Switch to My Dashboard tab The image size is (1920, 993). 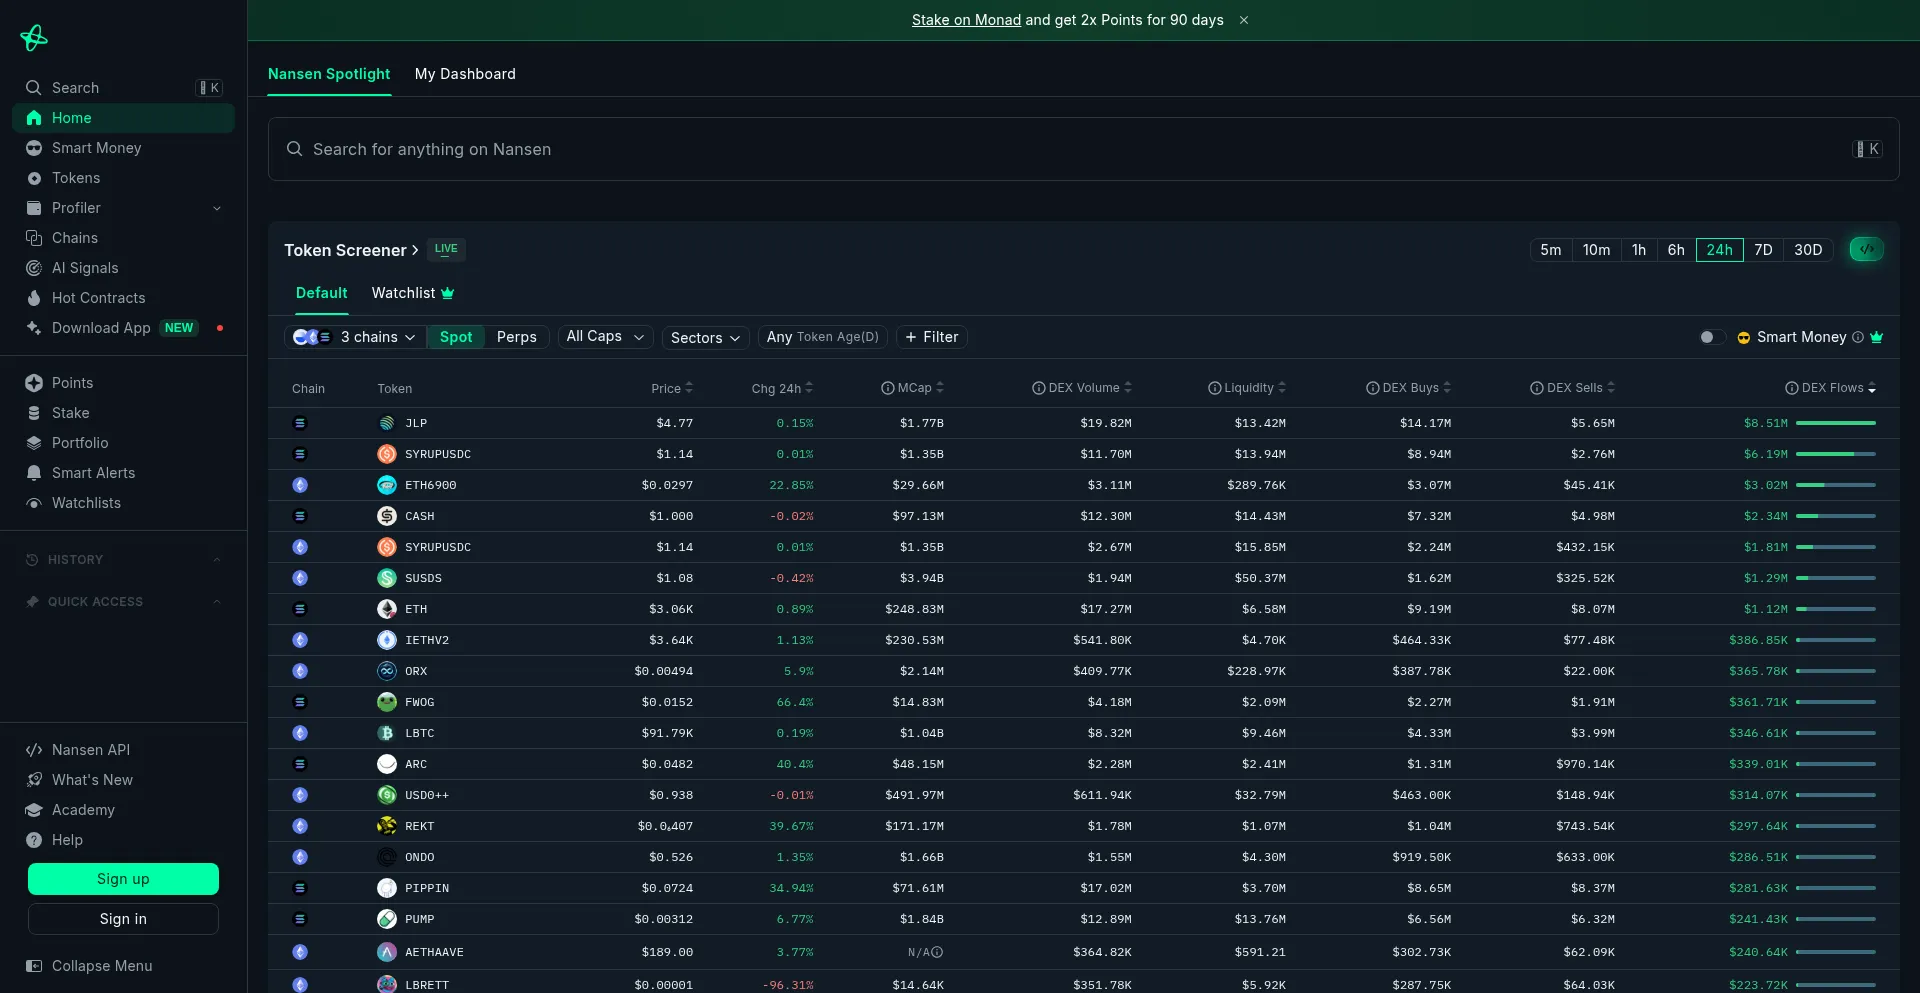(x=465, y=74)
